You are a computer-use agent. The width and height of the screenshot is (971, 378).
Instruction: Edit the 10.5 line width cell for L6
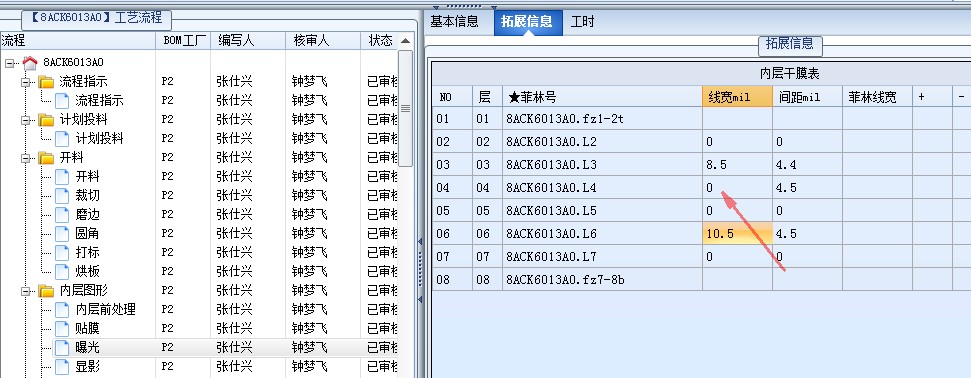coord(737,234)
